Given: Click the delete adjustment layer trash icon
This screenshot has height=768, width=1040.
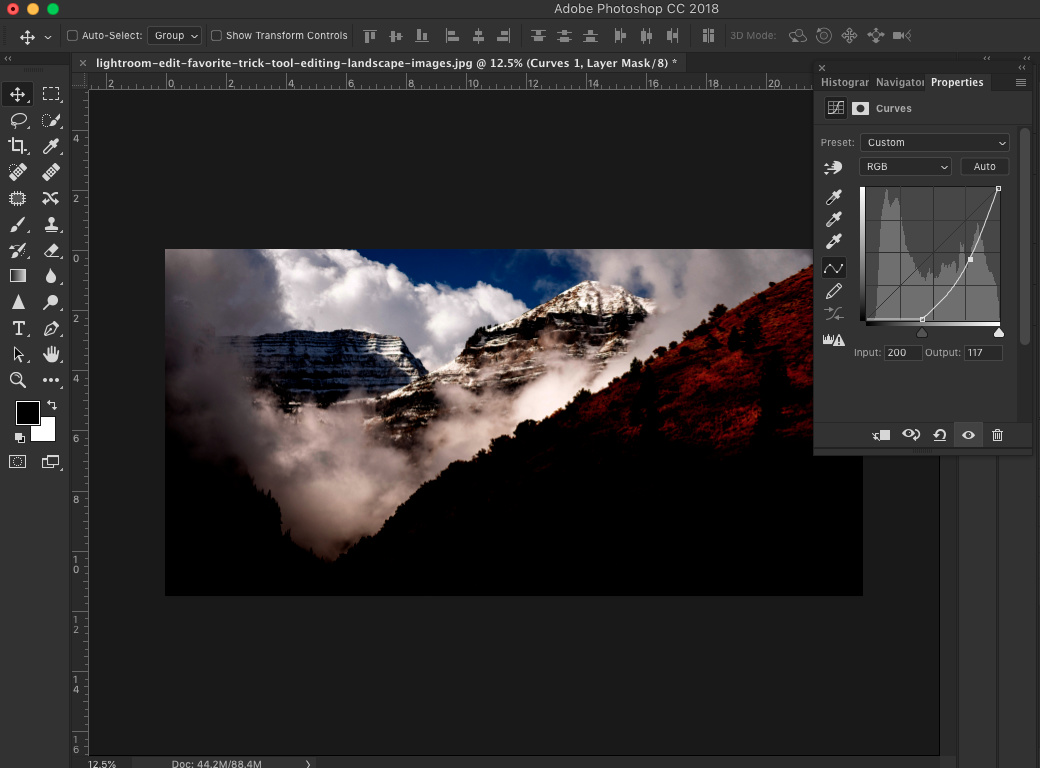Looking at the screenshot, I should point(997,435).
